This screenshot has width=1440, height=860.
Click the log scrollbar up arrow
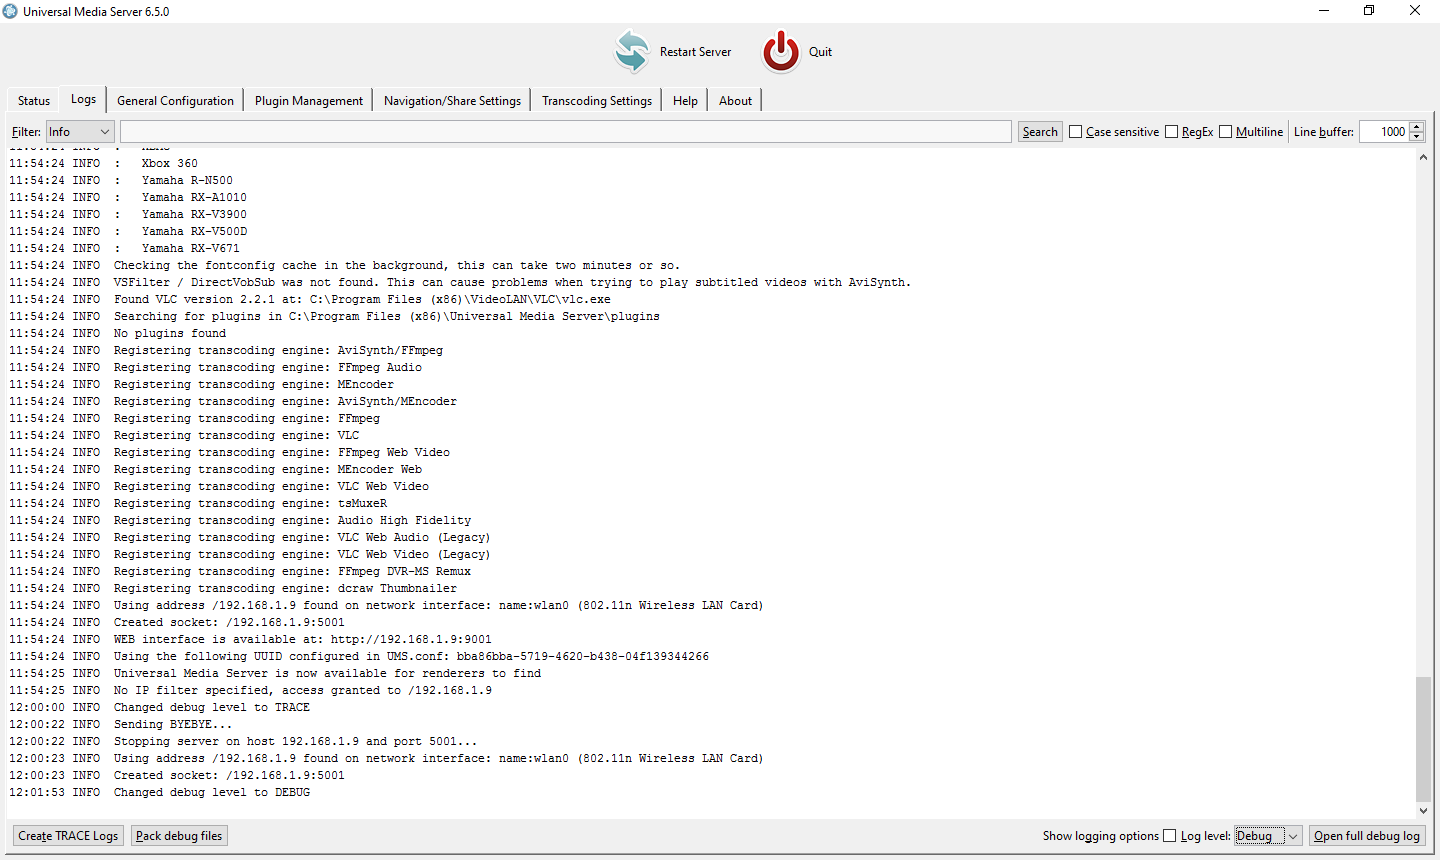point(1423,157)
